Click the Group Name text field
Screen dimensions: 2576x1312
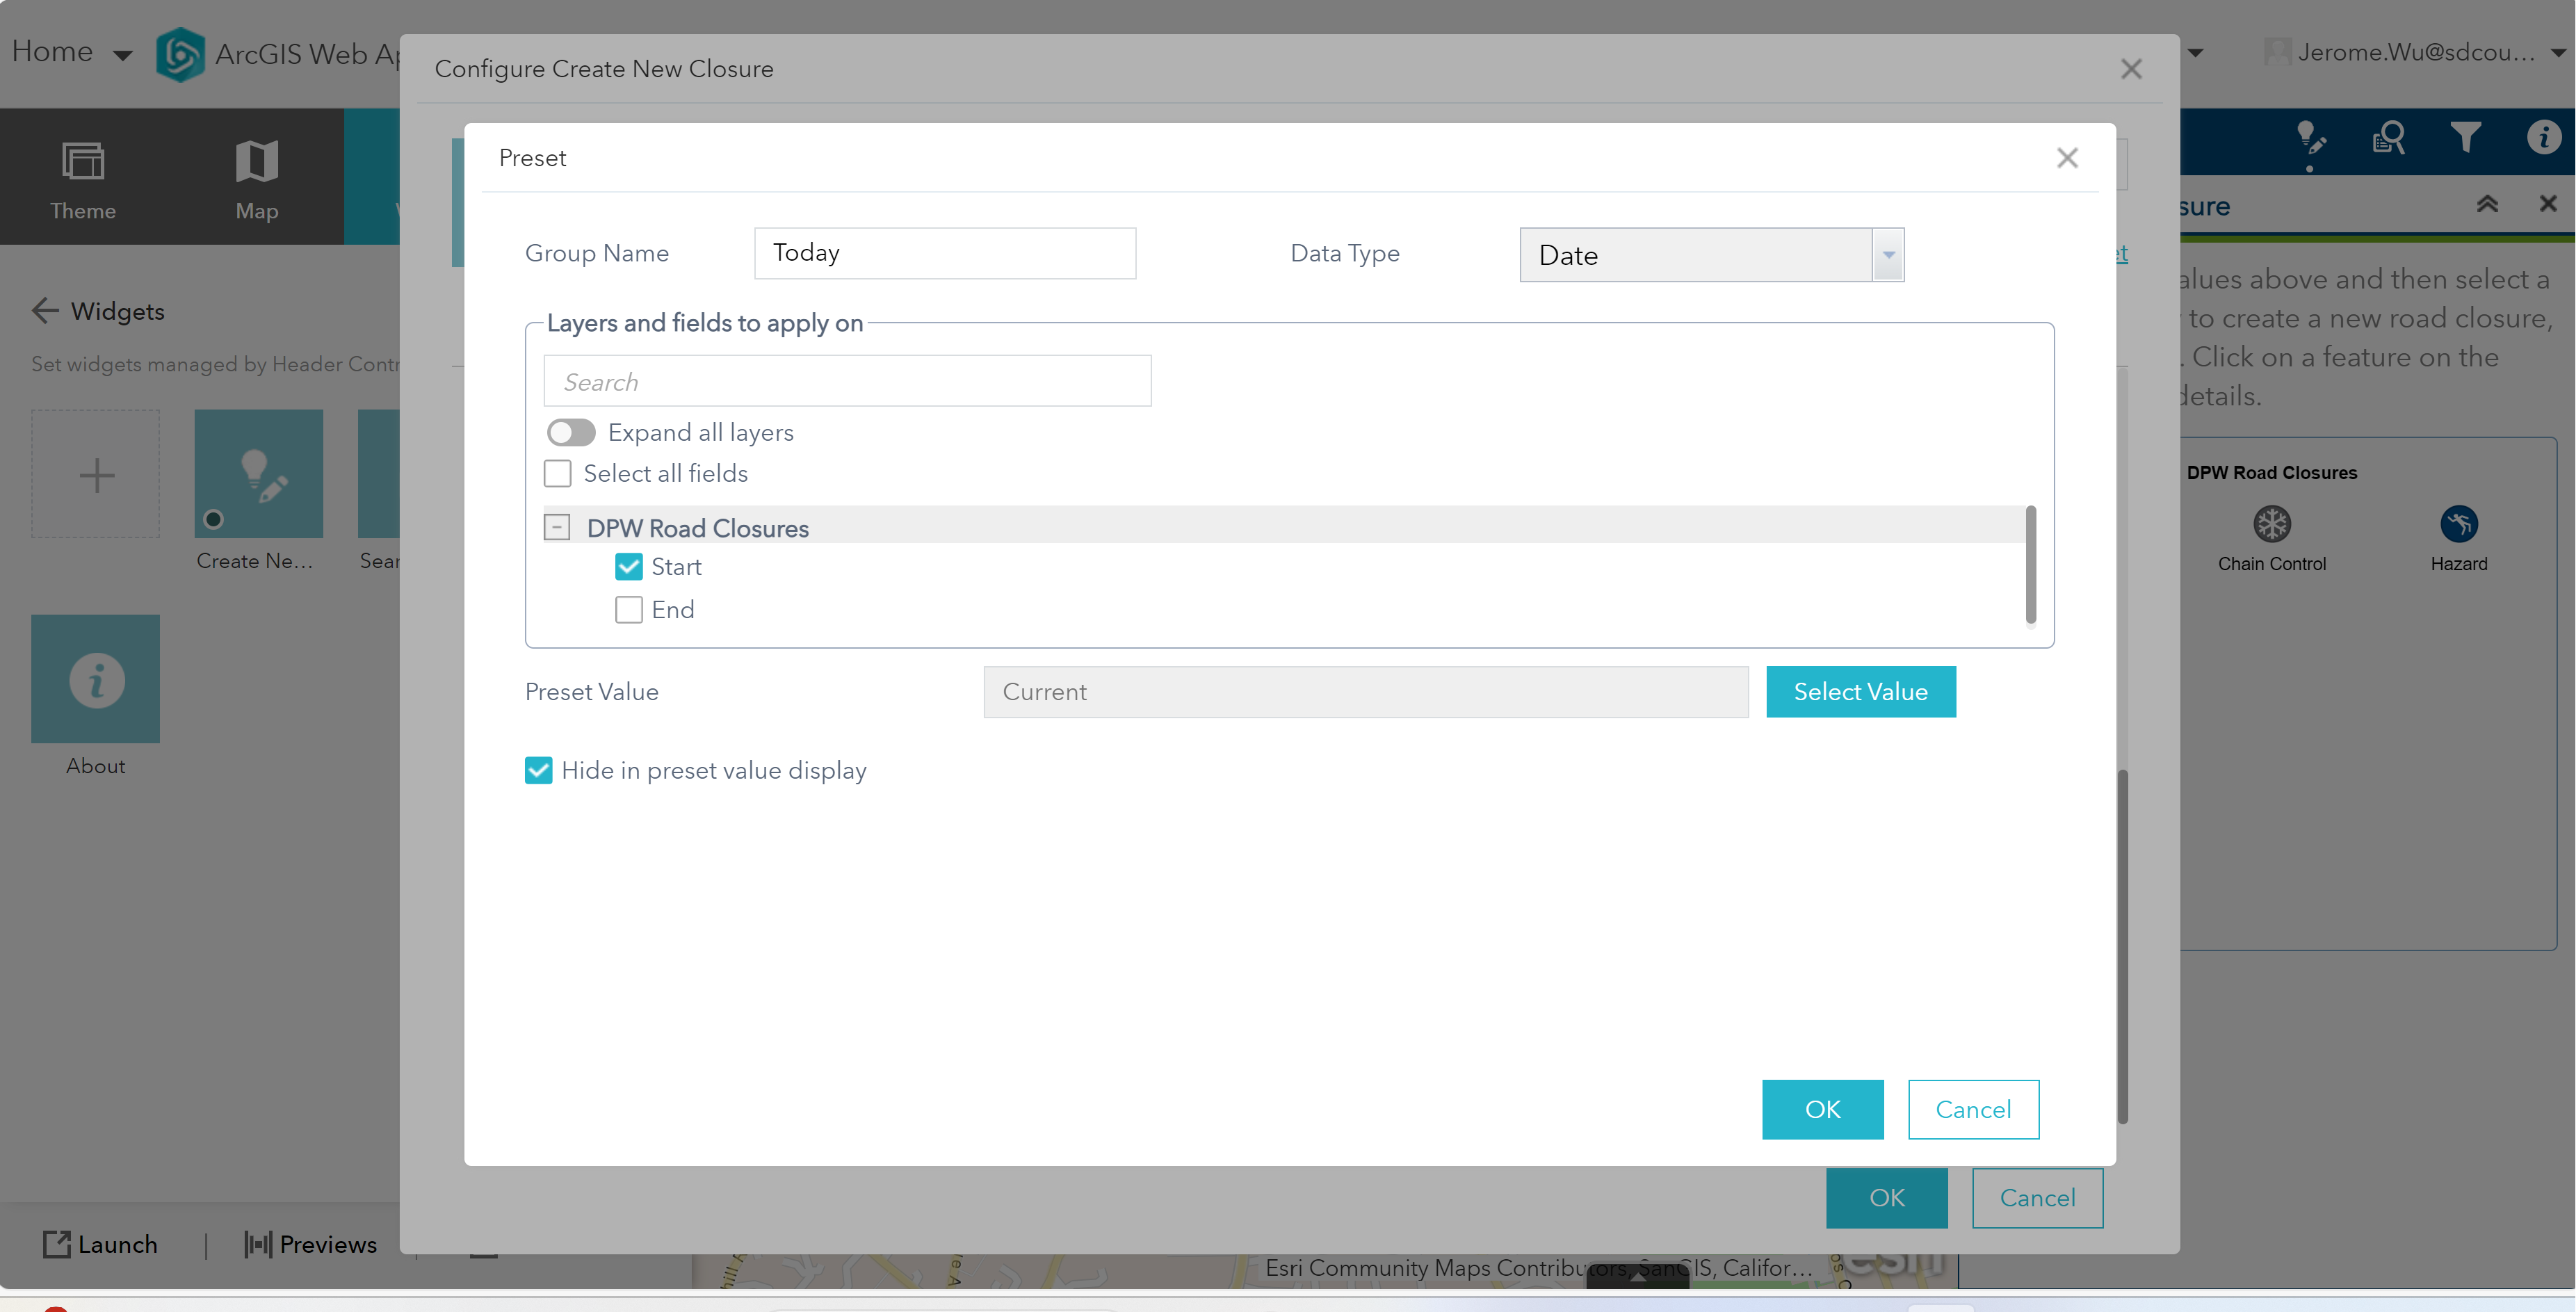point(944,253)
